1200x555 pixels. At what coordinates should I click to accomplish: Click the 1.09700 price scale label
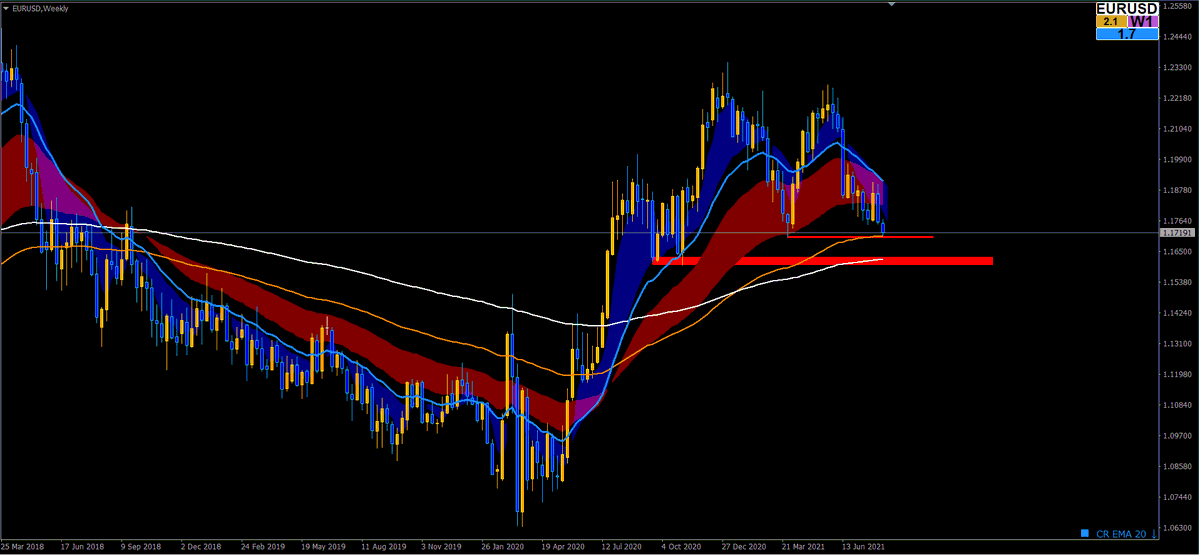click(1179, 436)
